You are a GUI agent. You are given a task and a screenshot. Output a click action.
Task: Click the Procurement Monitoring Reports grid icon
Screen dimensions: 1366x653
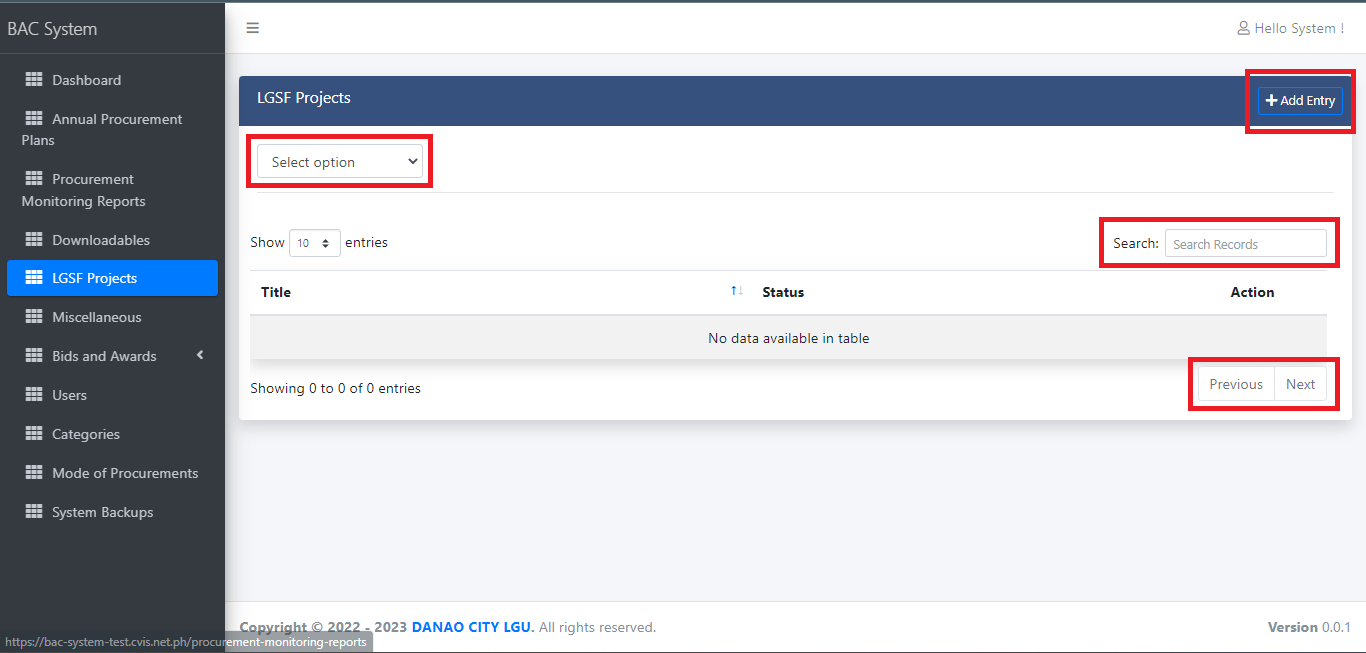(34, 178)
